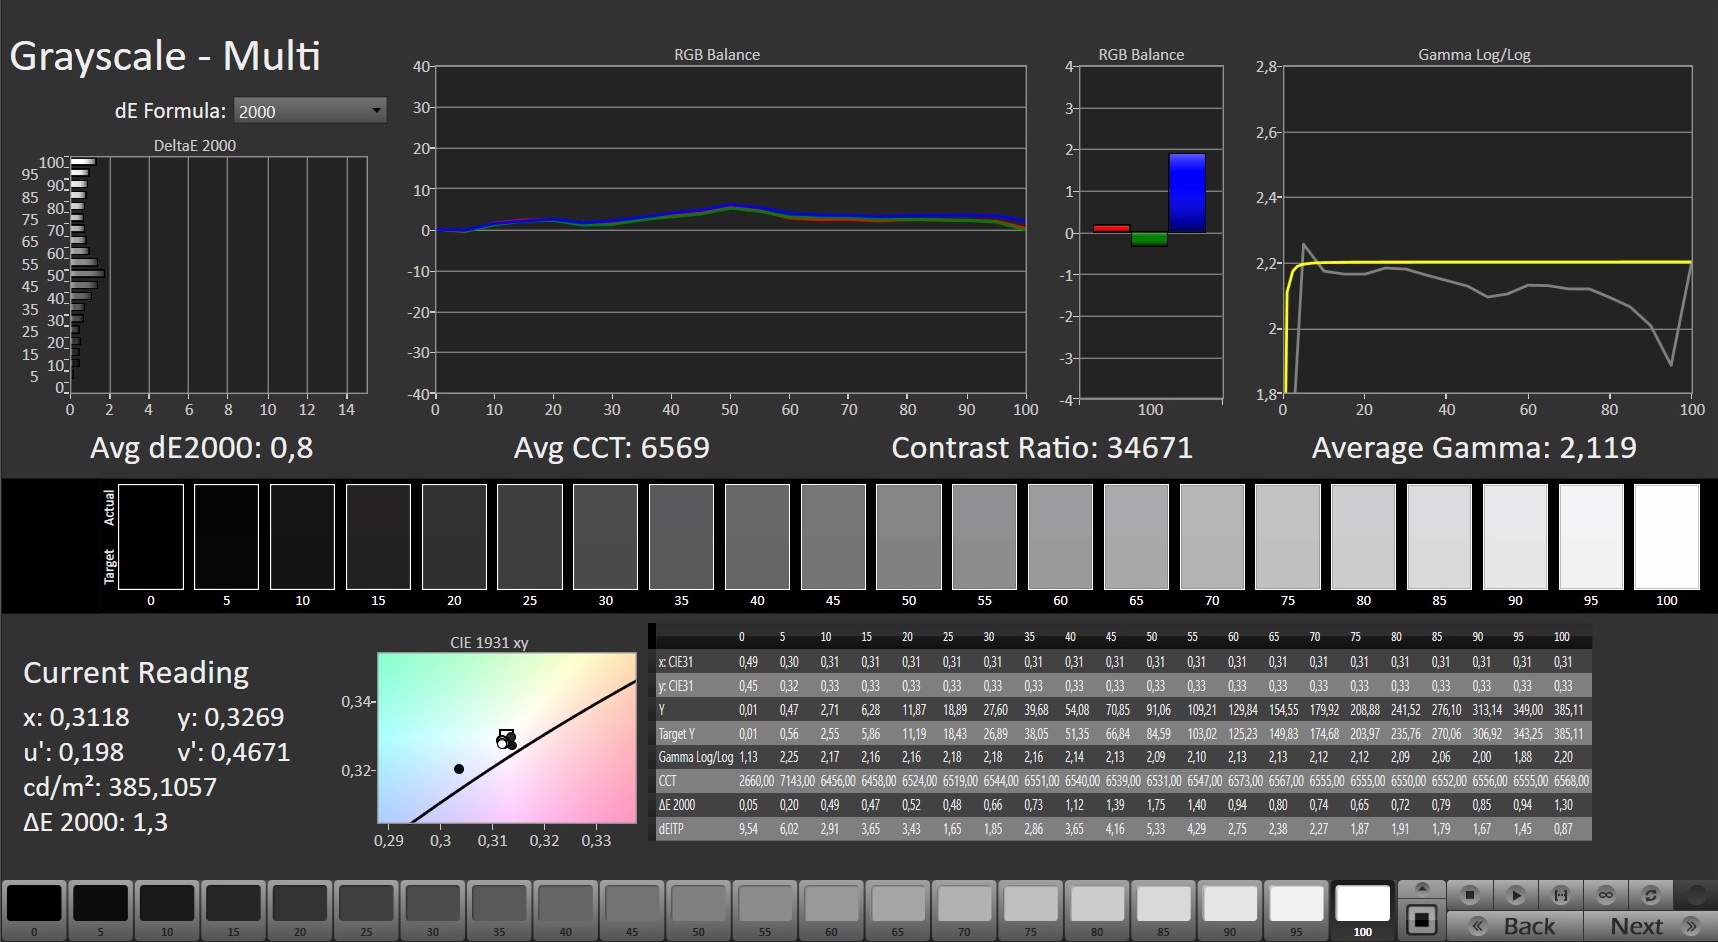
Task: Click the refresh arrows icon
Action: pyautogui.click(x=1651, y=894)
